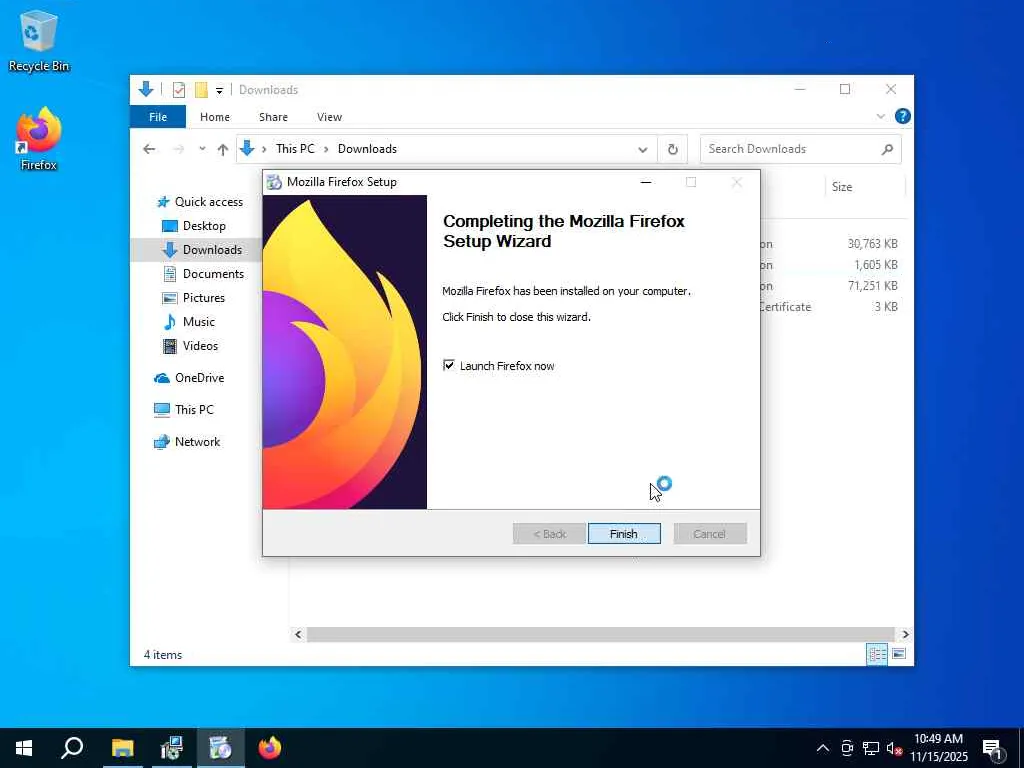
Task: Select Quick access in navigation pane
Action: click(200, 202)
